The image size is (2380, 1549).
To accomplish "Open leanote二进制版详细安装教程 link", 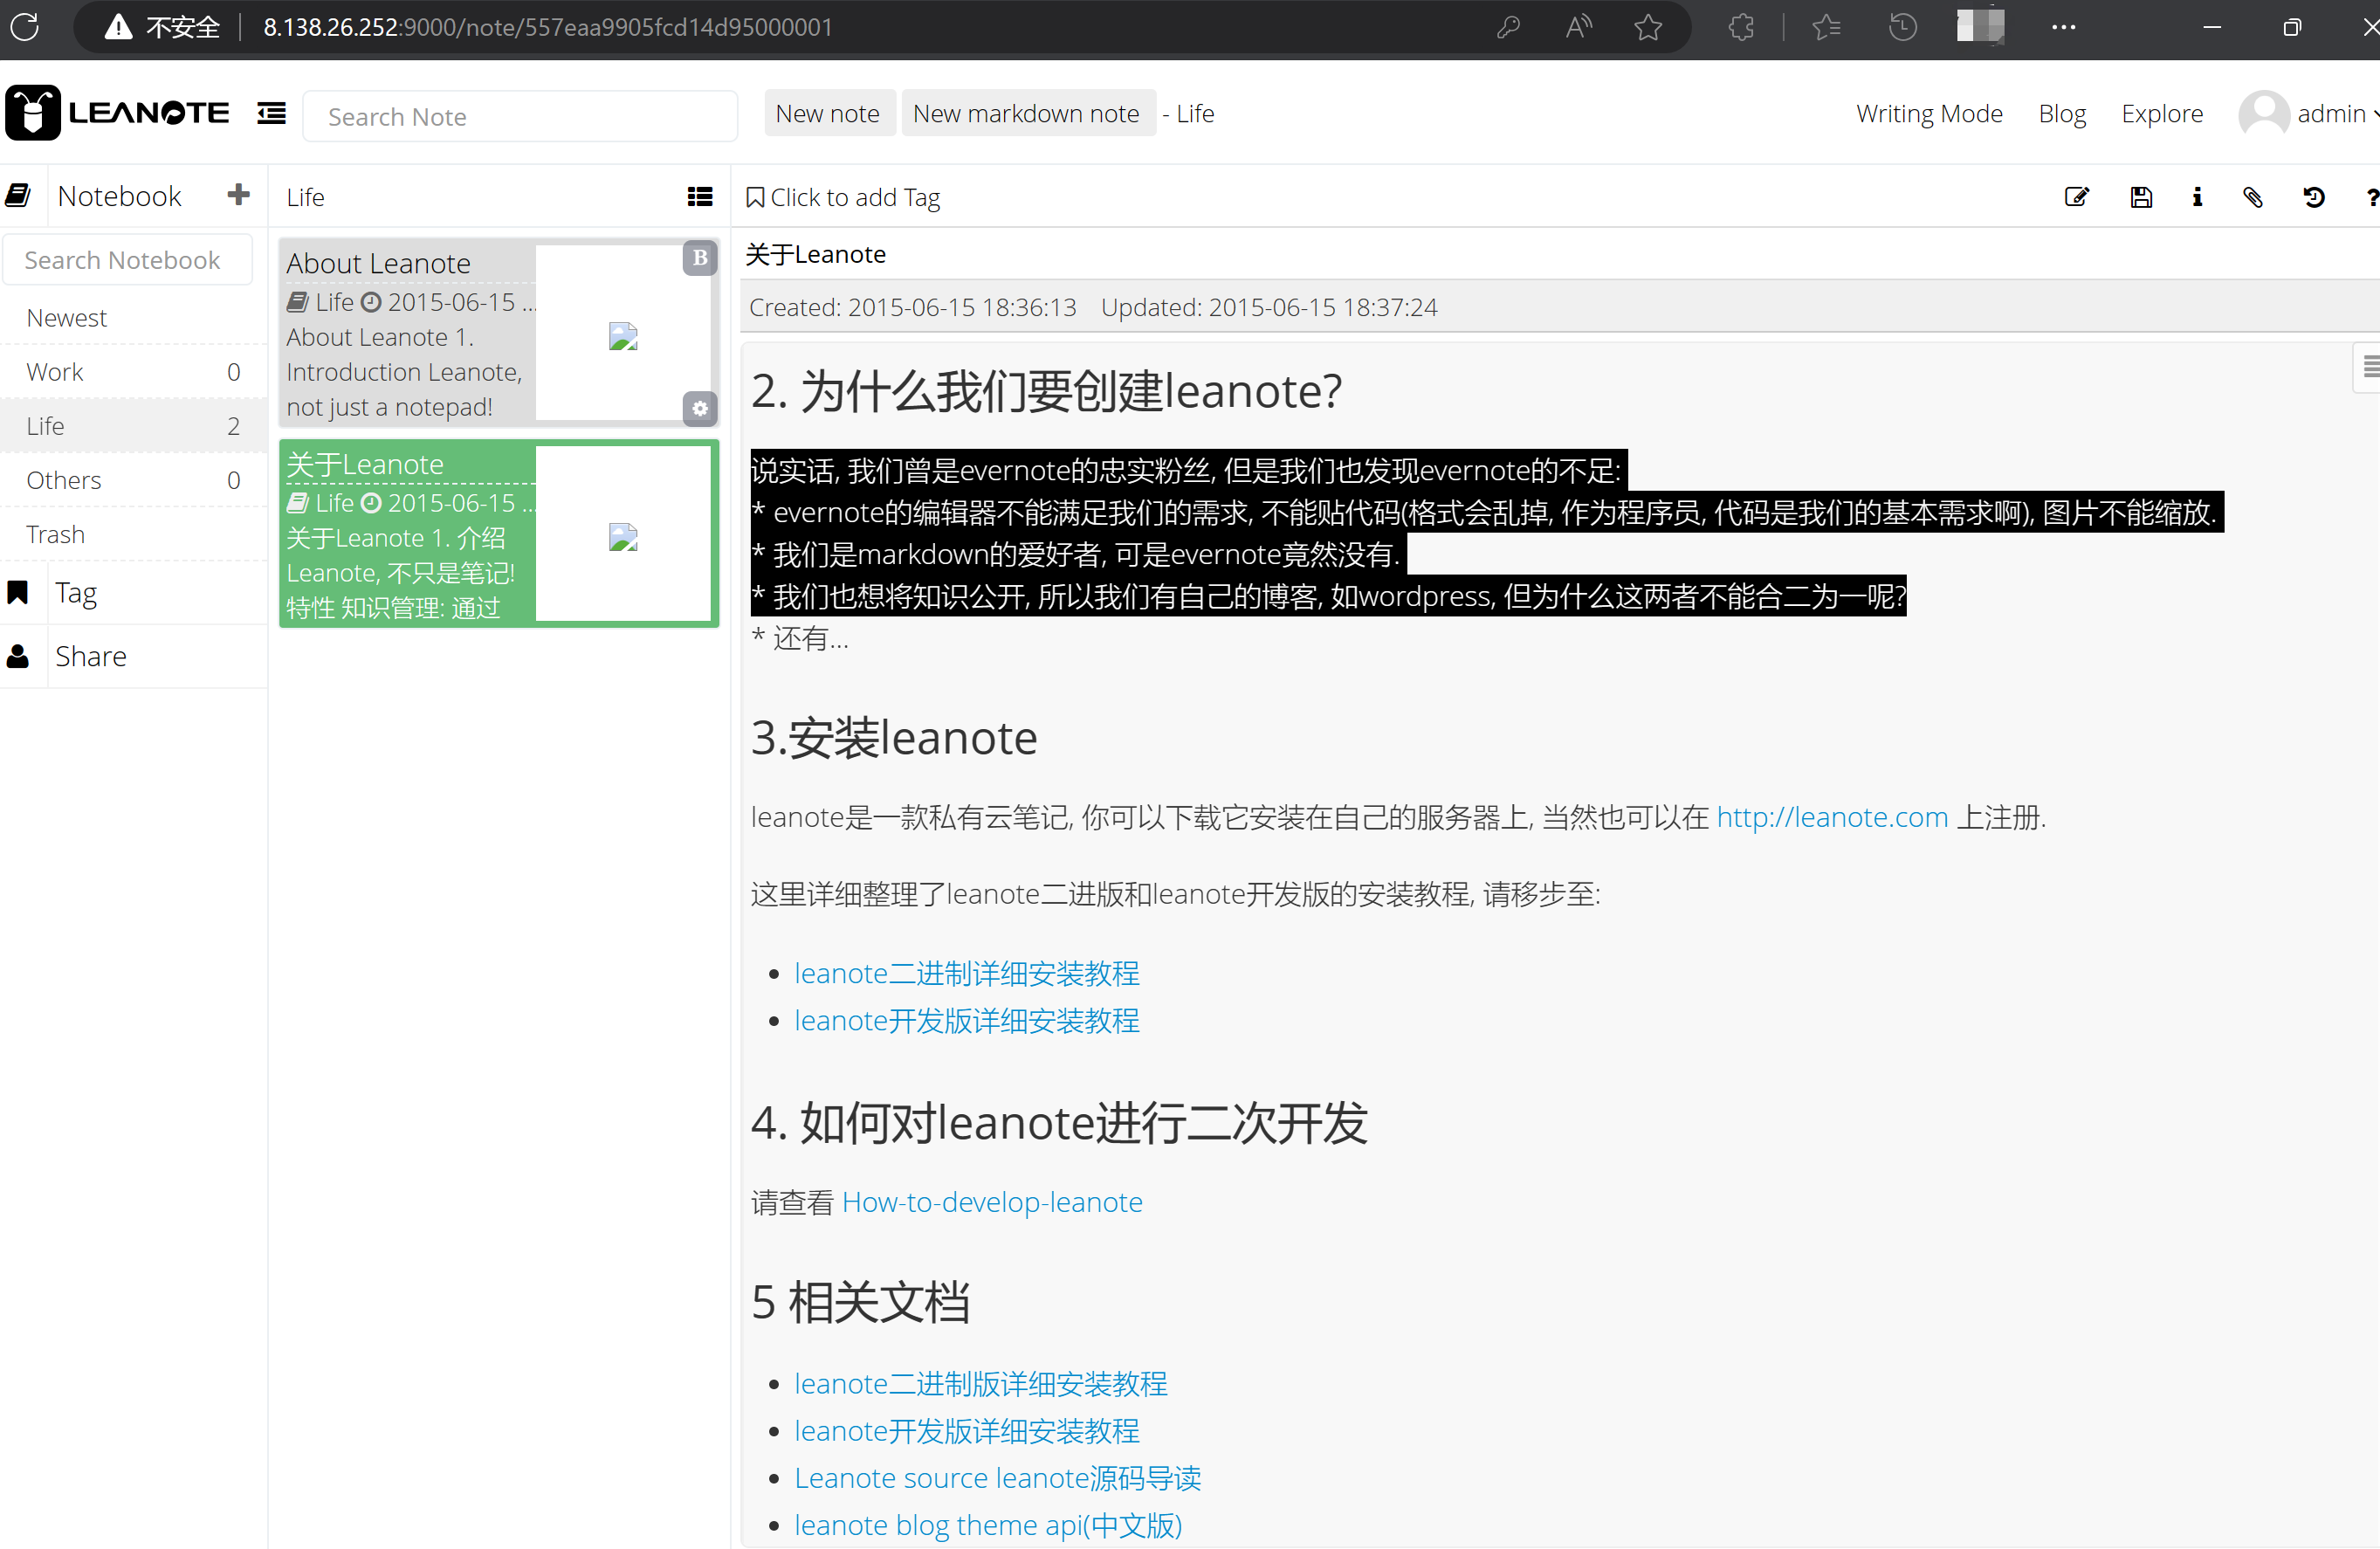I will [x=981, y=1383].
